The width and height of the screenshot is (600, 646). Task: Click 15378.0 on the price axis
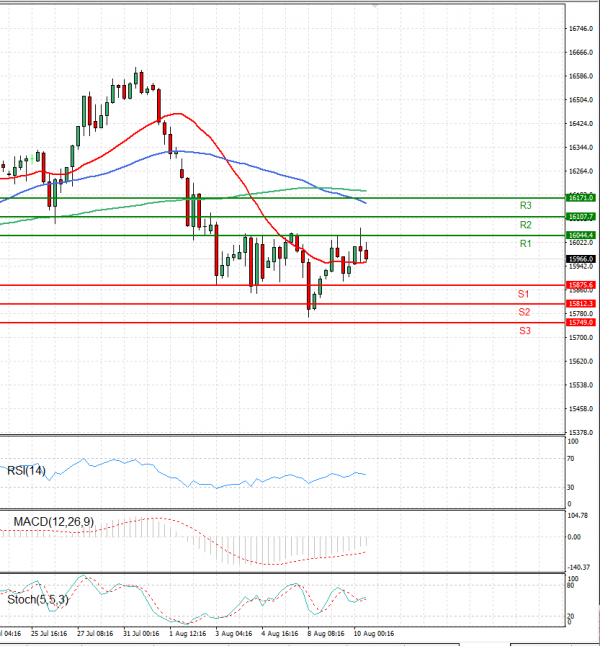click(x=581, y=433)
